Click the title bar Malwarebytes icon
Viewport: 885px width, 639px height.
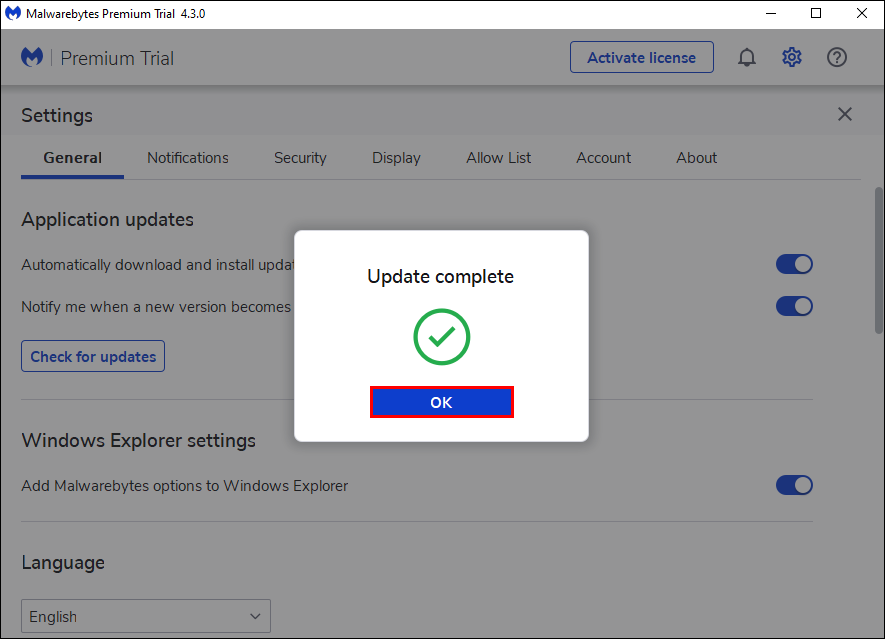click(12, 13)
